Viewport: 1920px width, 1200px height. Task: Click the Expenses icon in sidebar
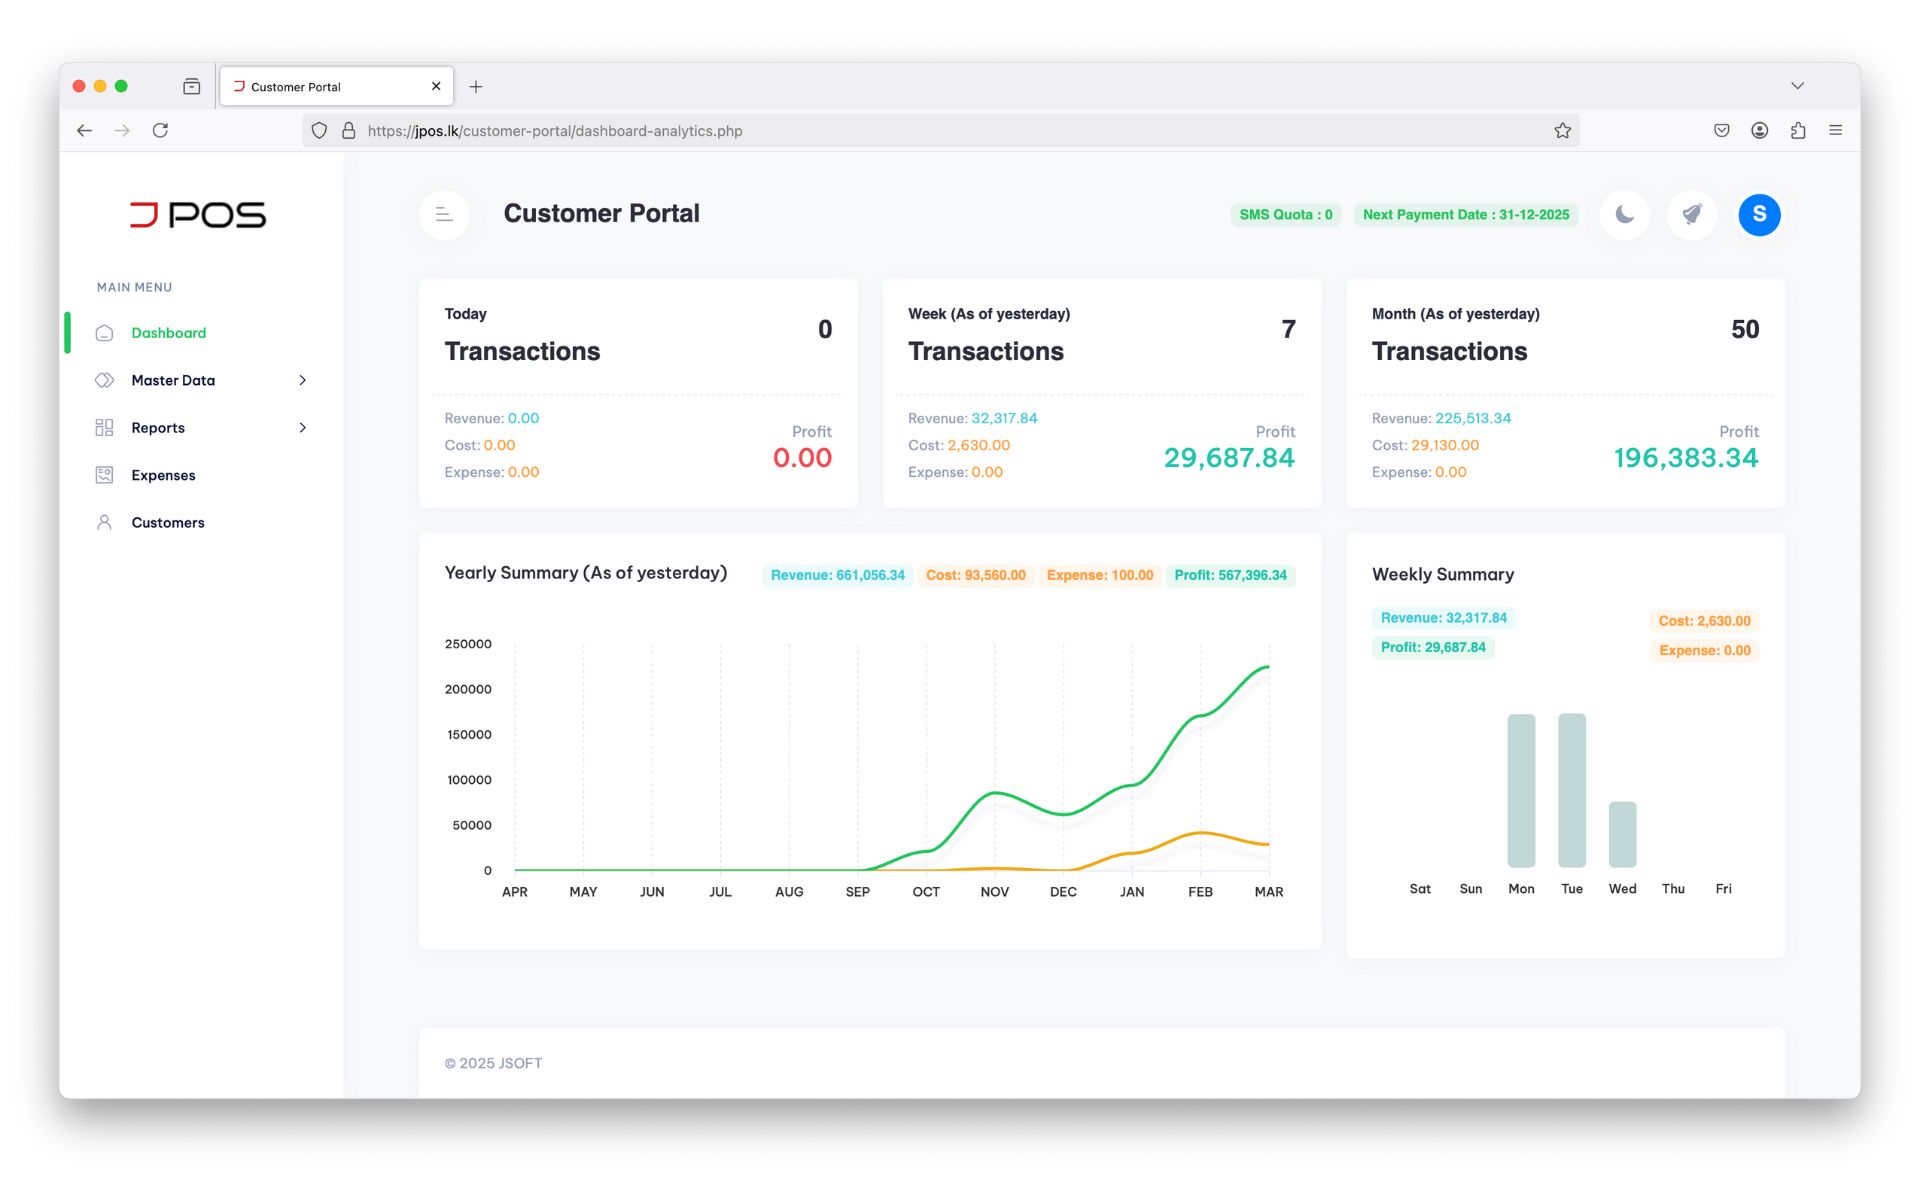[x=104, y=475]
